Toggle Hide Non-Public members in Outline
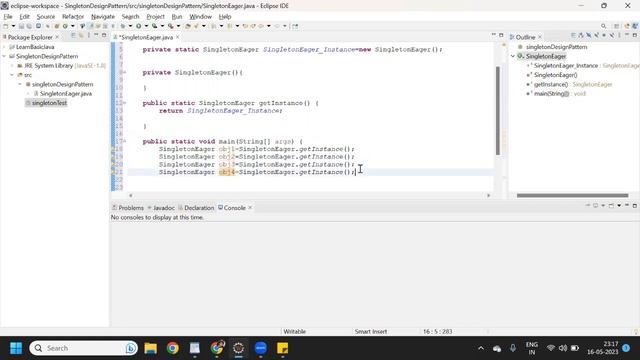Screen dimensions: 640x360 pyautogui.click(x=604, y=36)
